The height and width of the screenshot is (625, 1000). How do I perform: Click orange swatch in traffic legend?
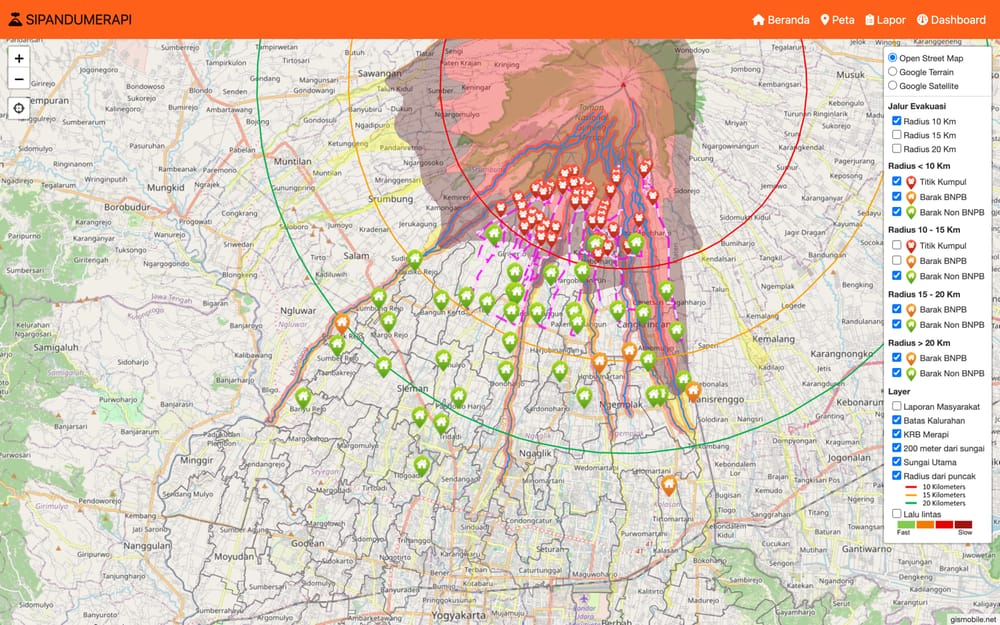click(925, 524)
